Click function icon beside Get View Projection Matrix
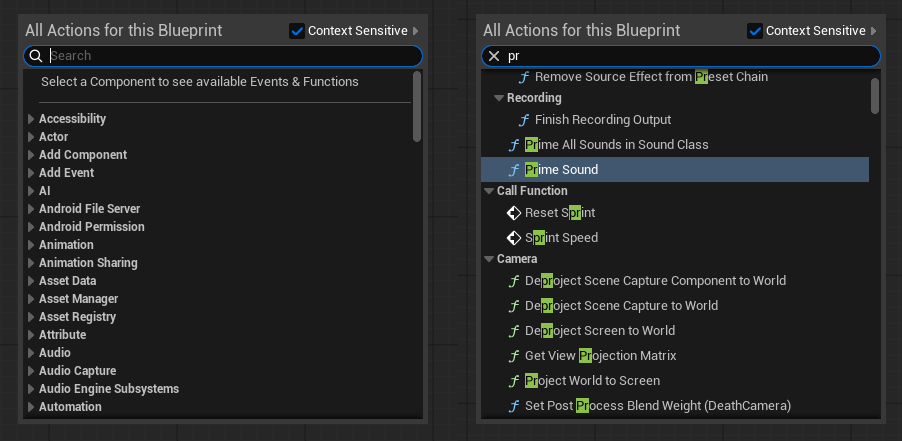The image size is (902, 441). pyautogui.click(x=514, y=356)
